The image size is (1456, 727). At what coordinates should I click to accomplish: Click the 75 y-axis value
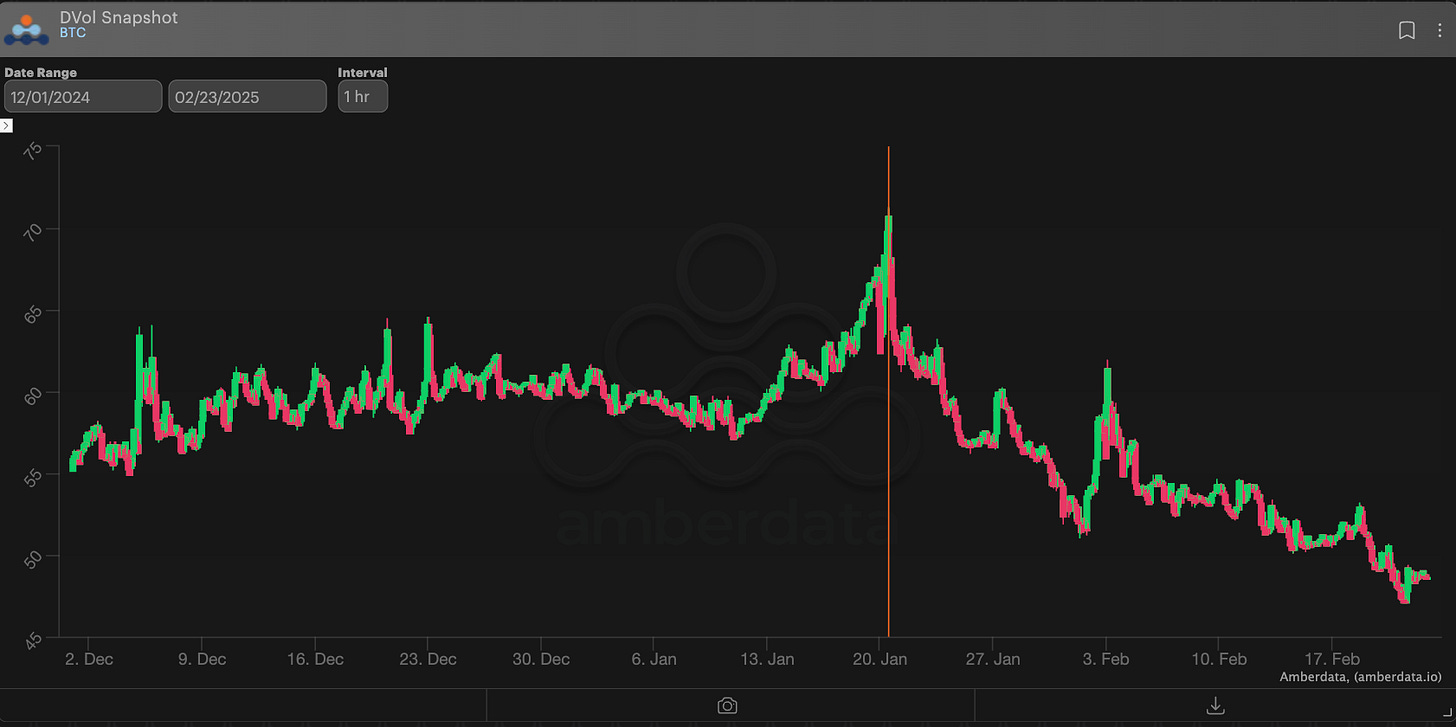(x=33, y=151)
